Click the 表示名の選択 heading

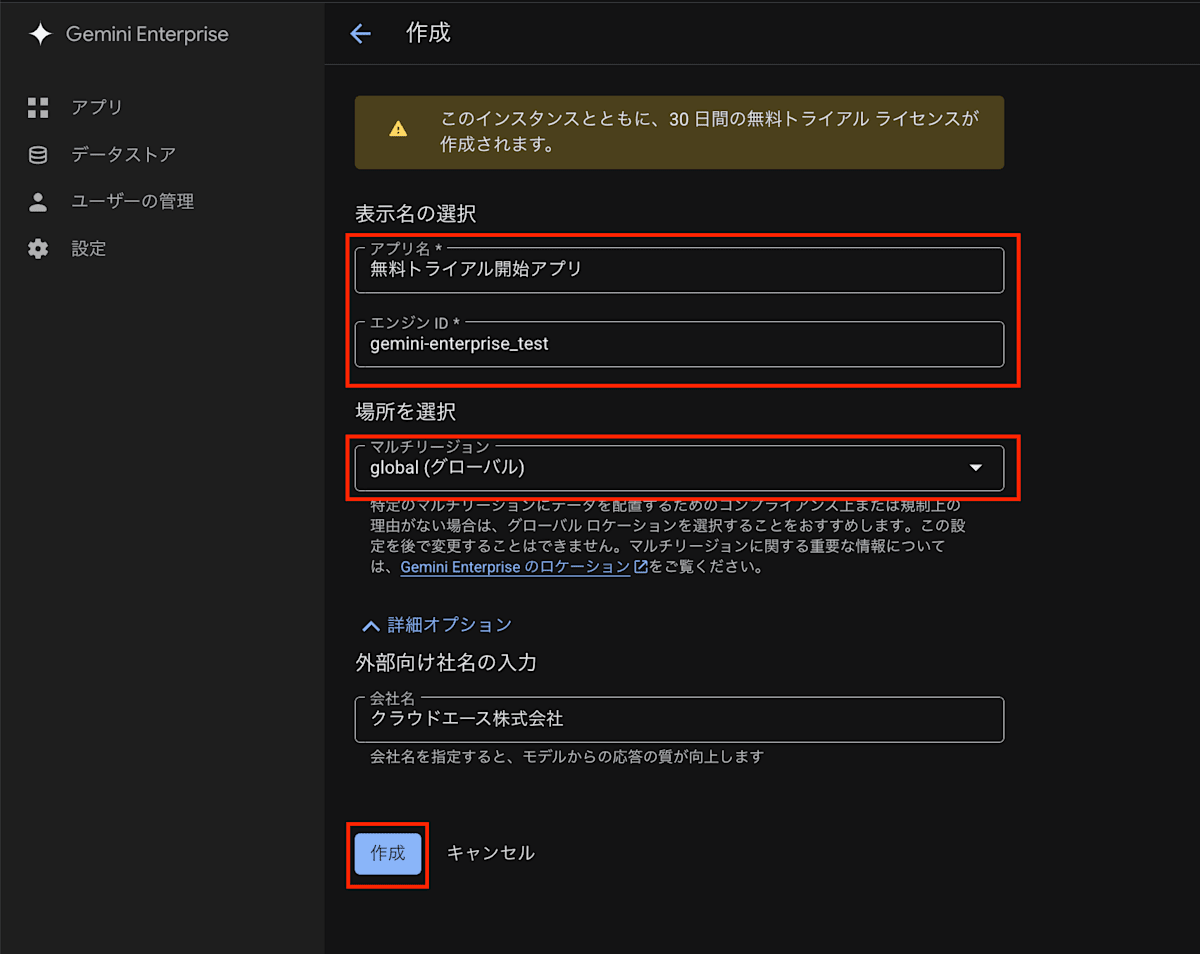pyautogui.click(x=415, y=214)
